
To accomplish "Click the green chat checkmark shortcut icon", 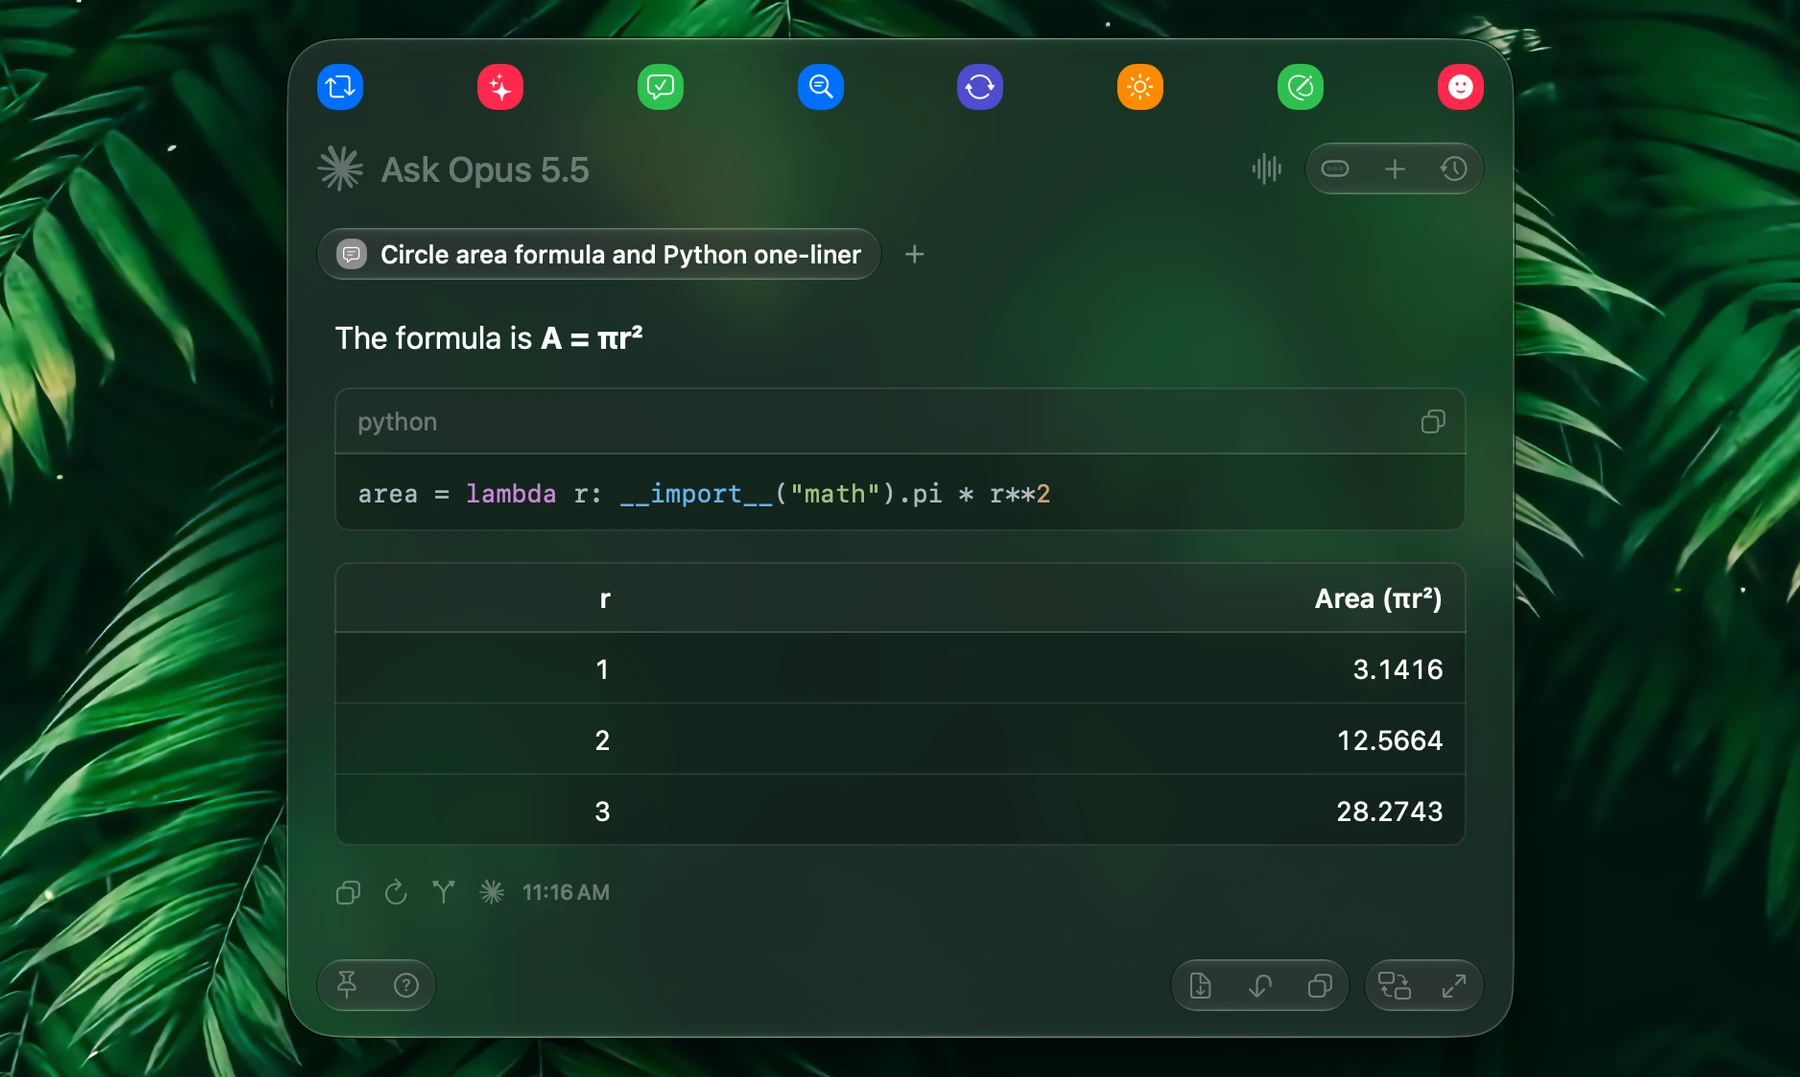I will point(660,87).
